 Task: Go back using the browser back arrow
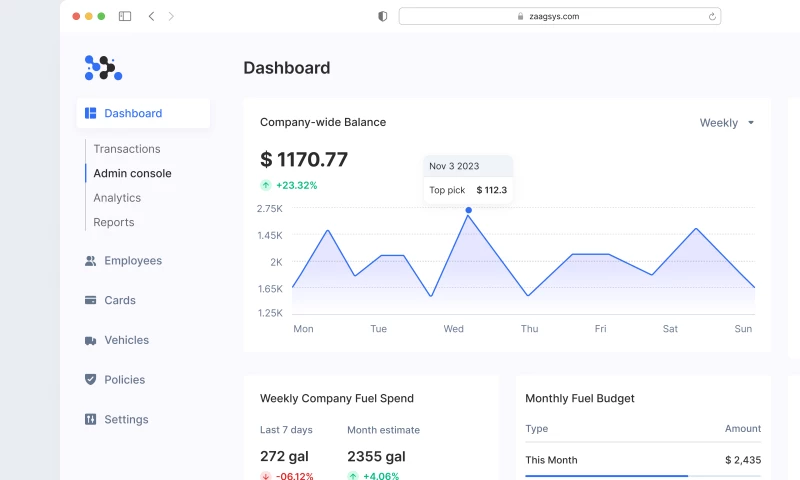[x=151, y=16]
